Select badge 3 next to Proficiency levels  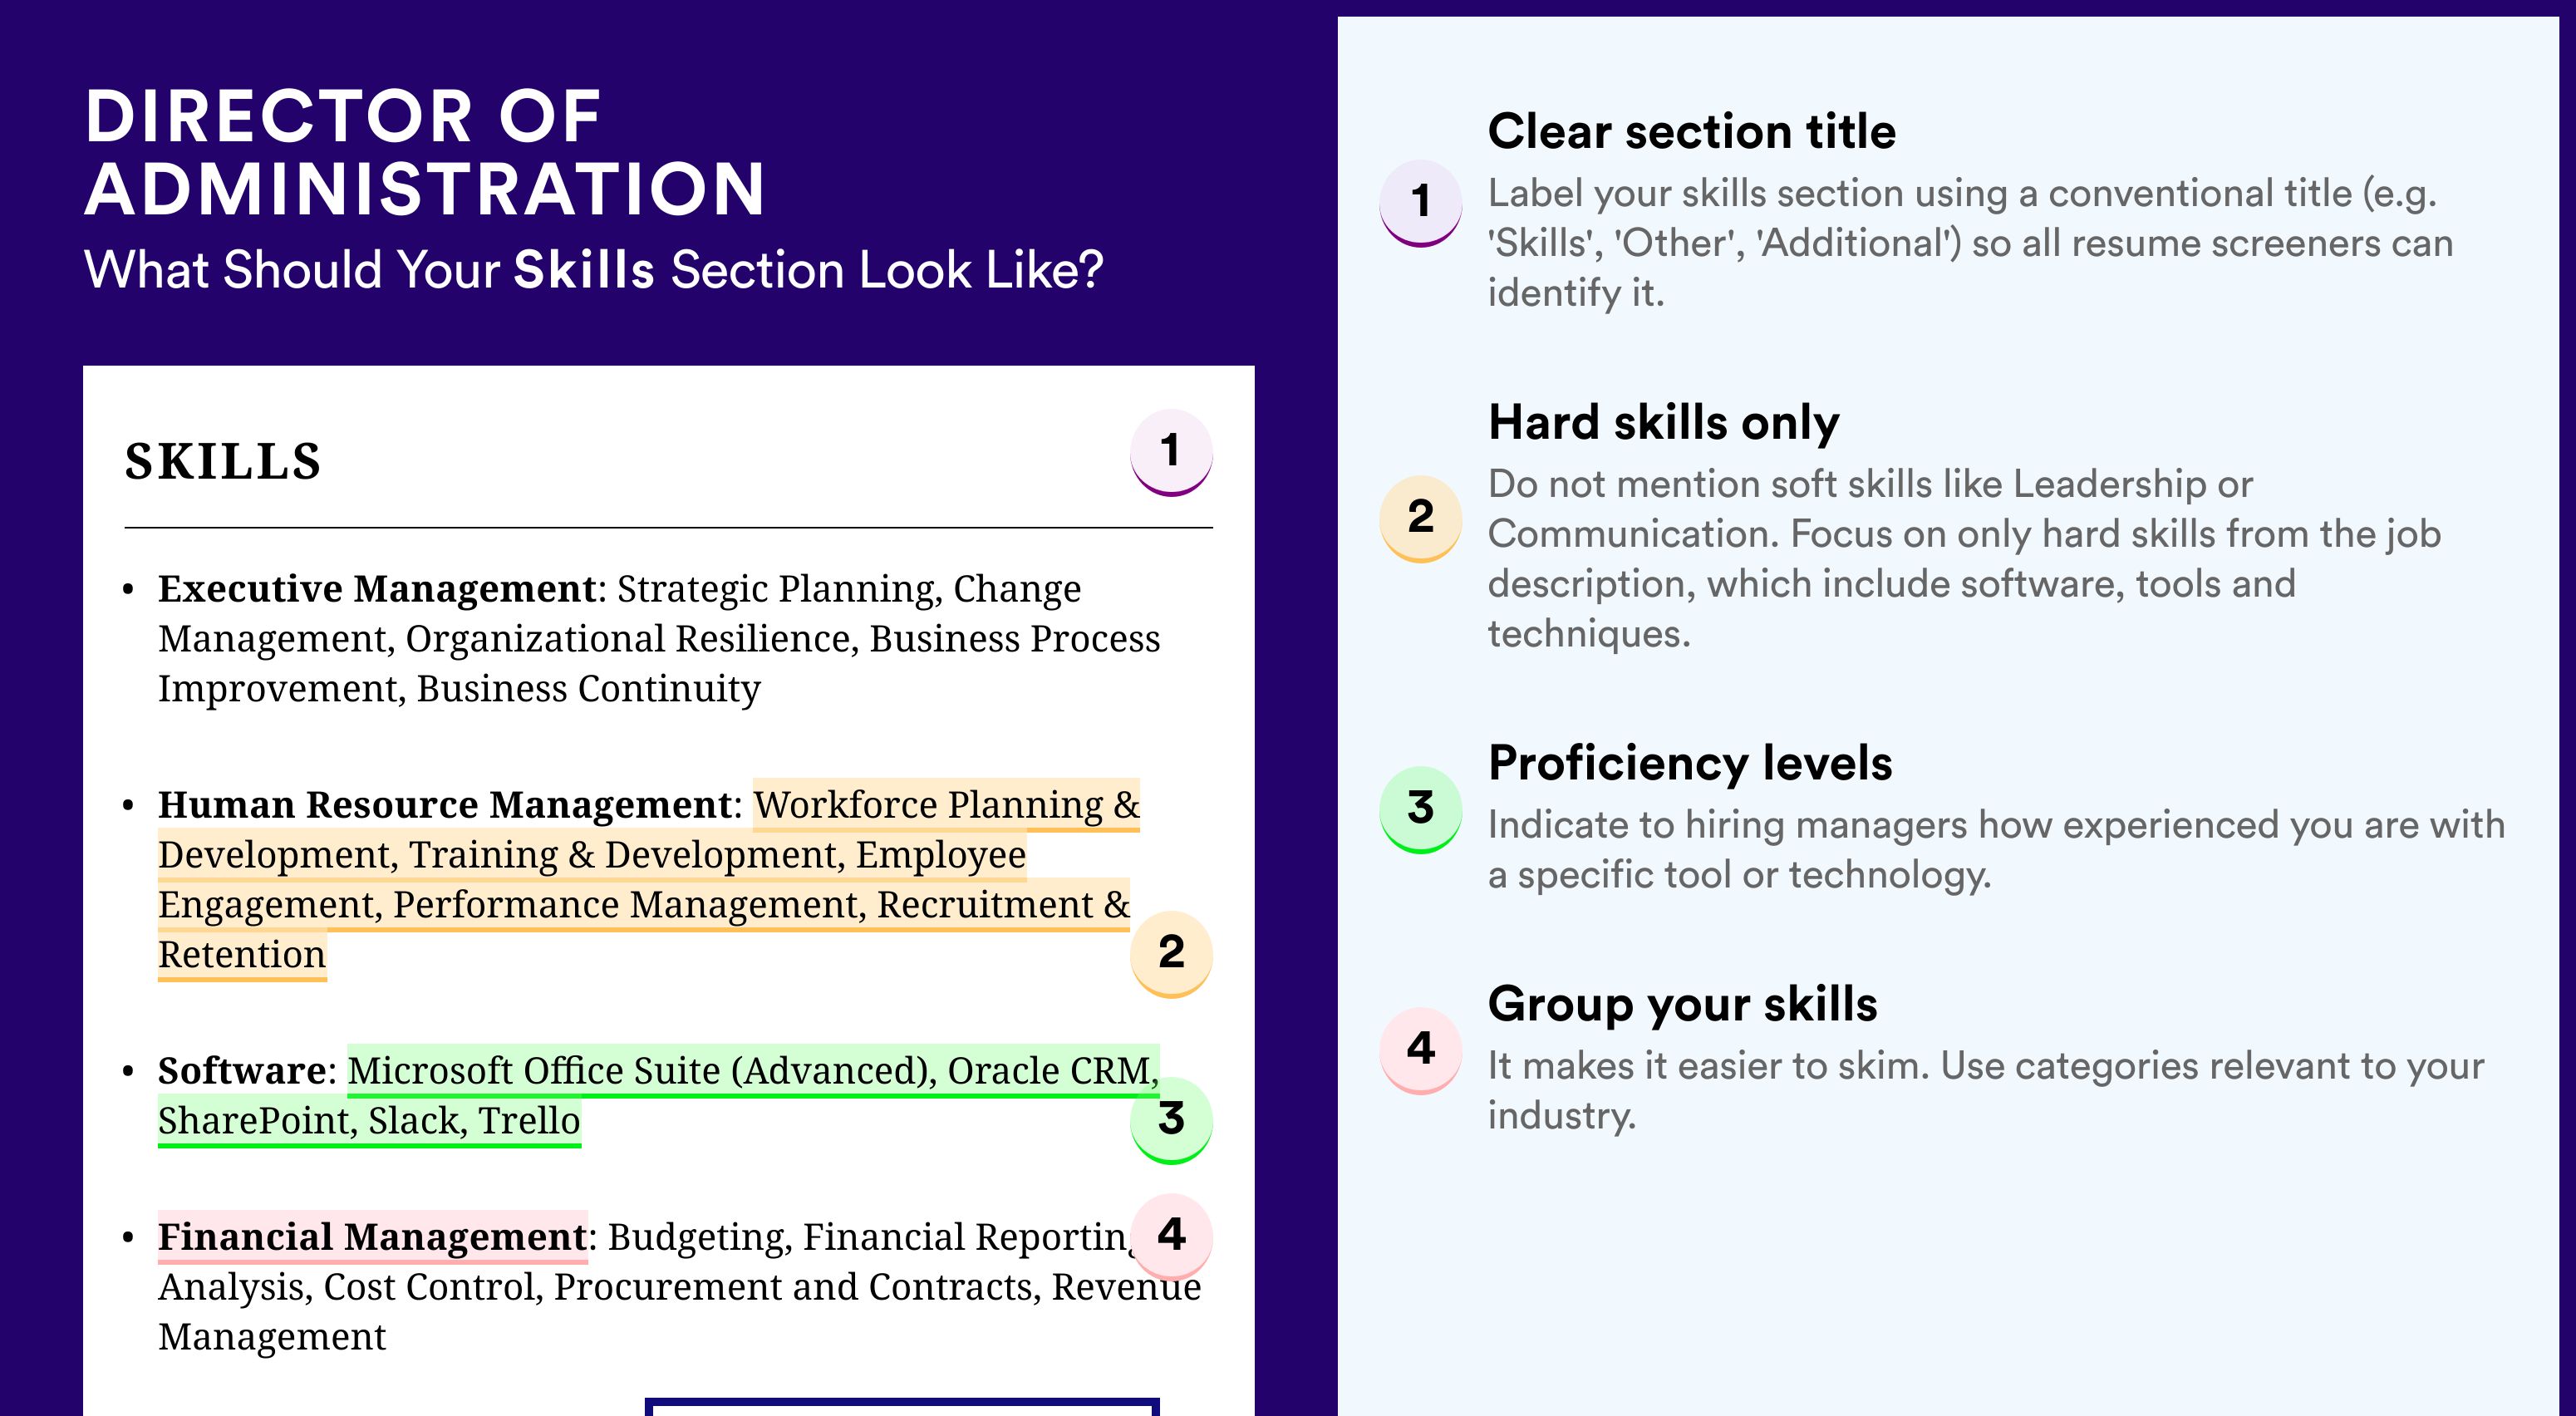(1420, 808)
